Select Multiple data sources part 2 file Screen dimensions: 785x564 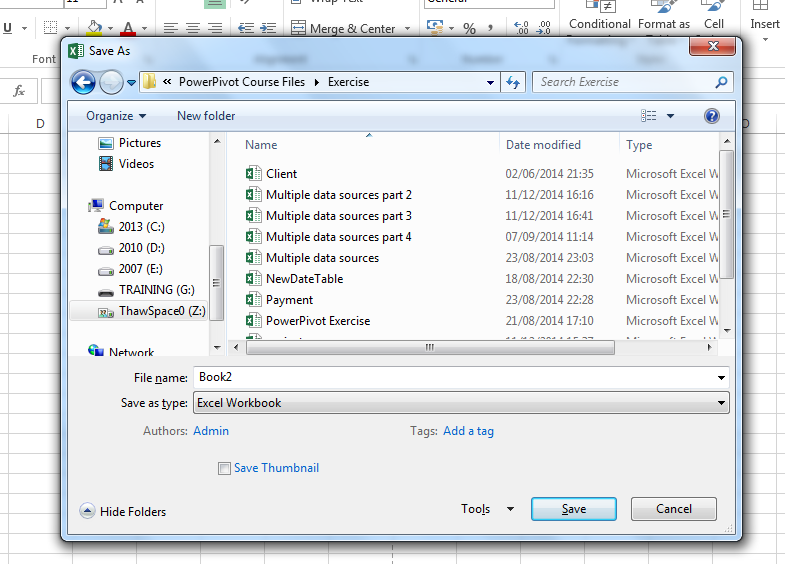[338, 195]
